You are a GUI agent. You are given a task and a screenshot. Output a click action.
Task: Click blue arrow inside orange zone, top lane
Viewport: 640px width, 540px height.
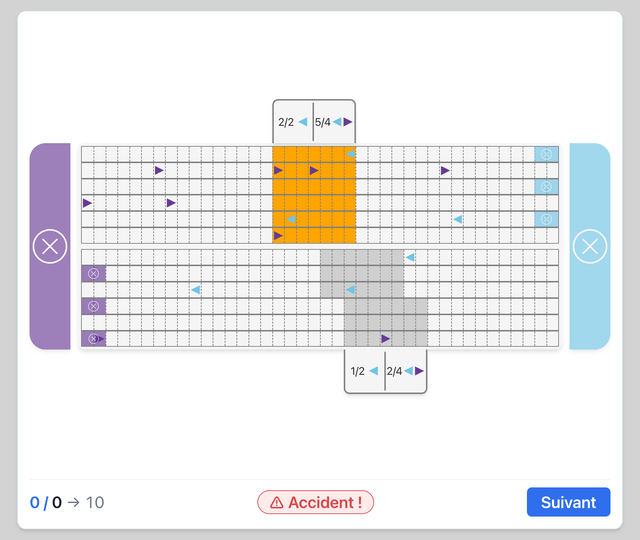351,154
